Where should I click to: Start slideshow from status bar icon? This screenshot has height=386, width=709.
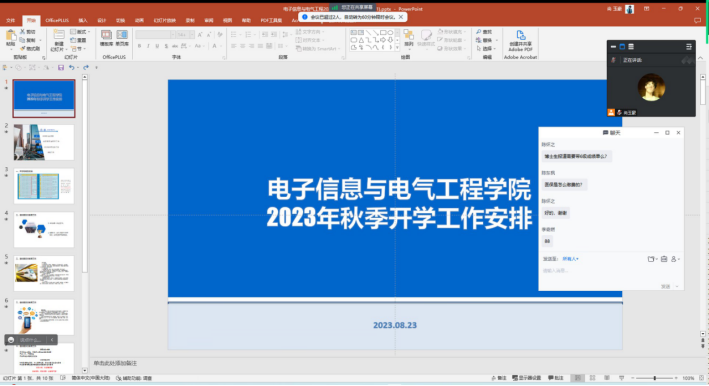(x=622, y=378)
